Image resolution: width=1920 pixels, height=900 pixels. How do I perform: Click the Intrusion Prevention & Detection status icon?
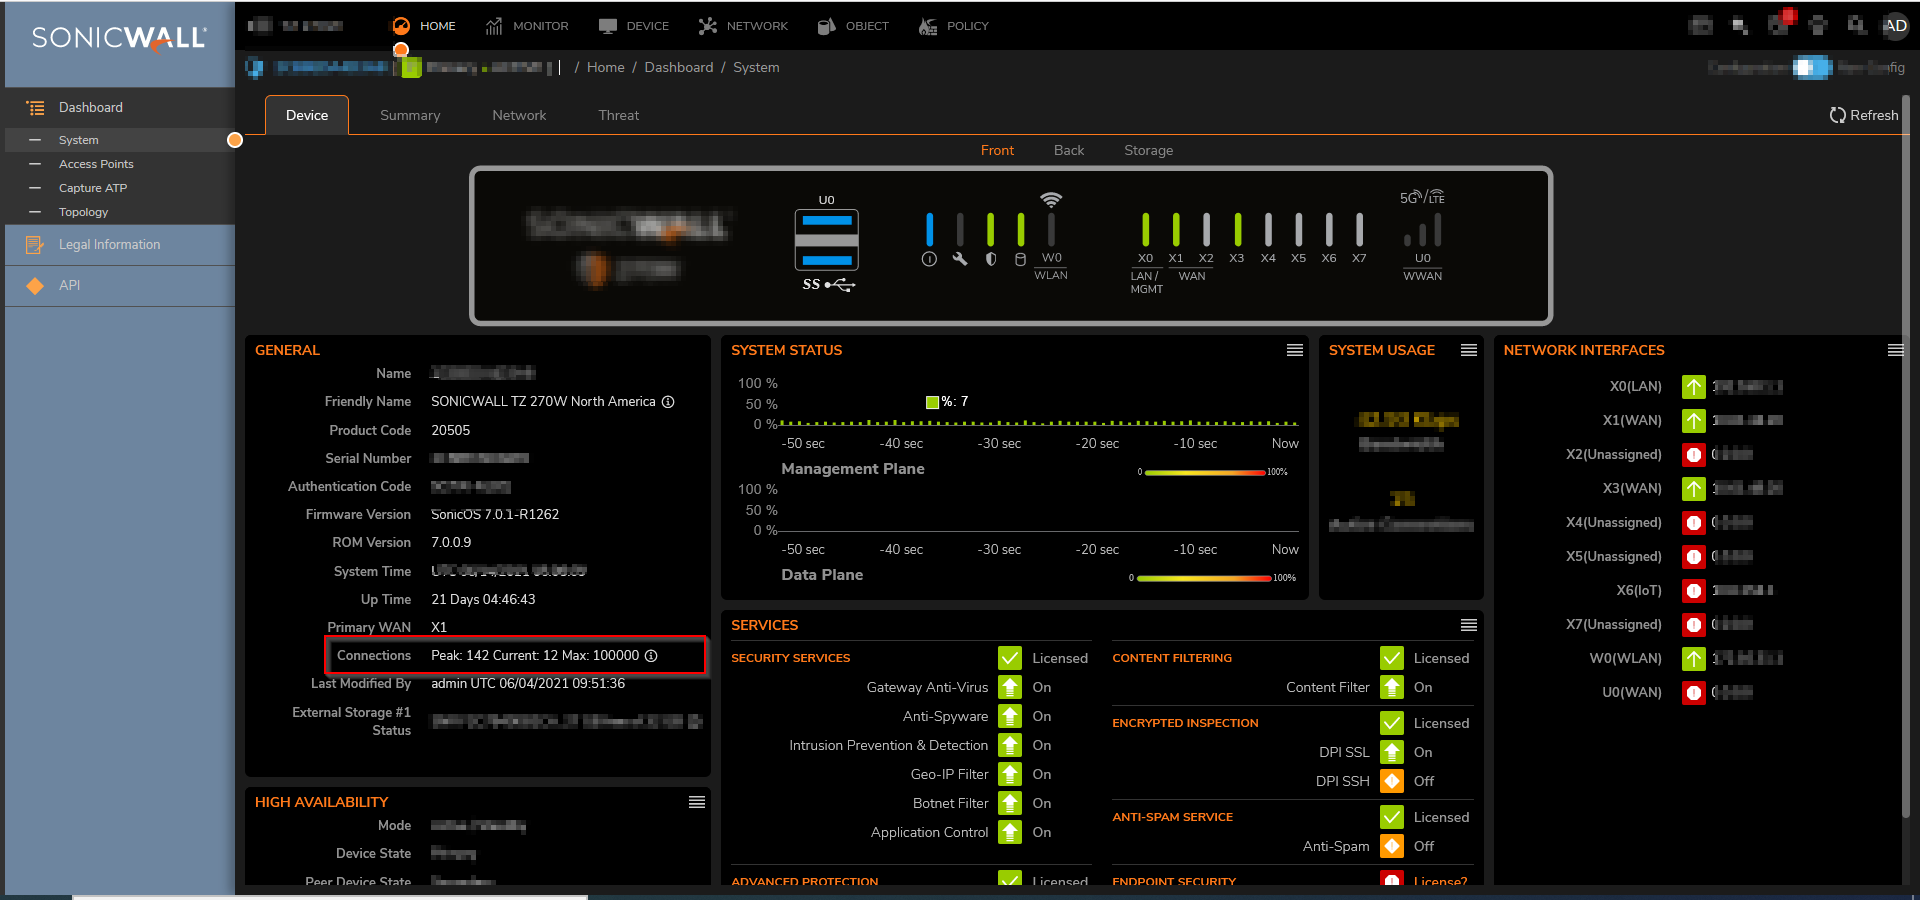tap(1010, 746)
